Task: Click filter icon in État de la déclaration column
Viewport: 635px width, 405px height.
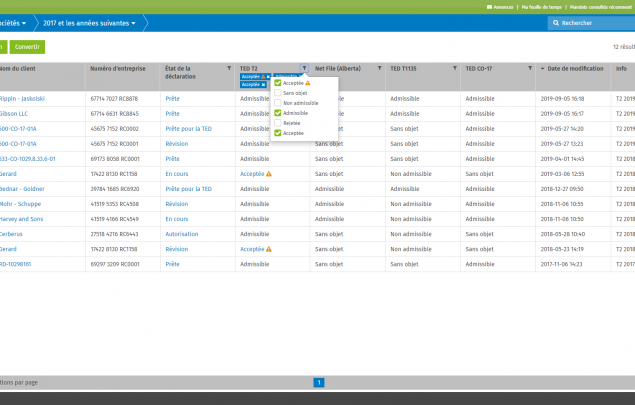Action: (229, 68)
